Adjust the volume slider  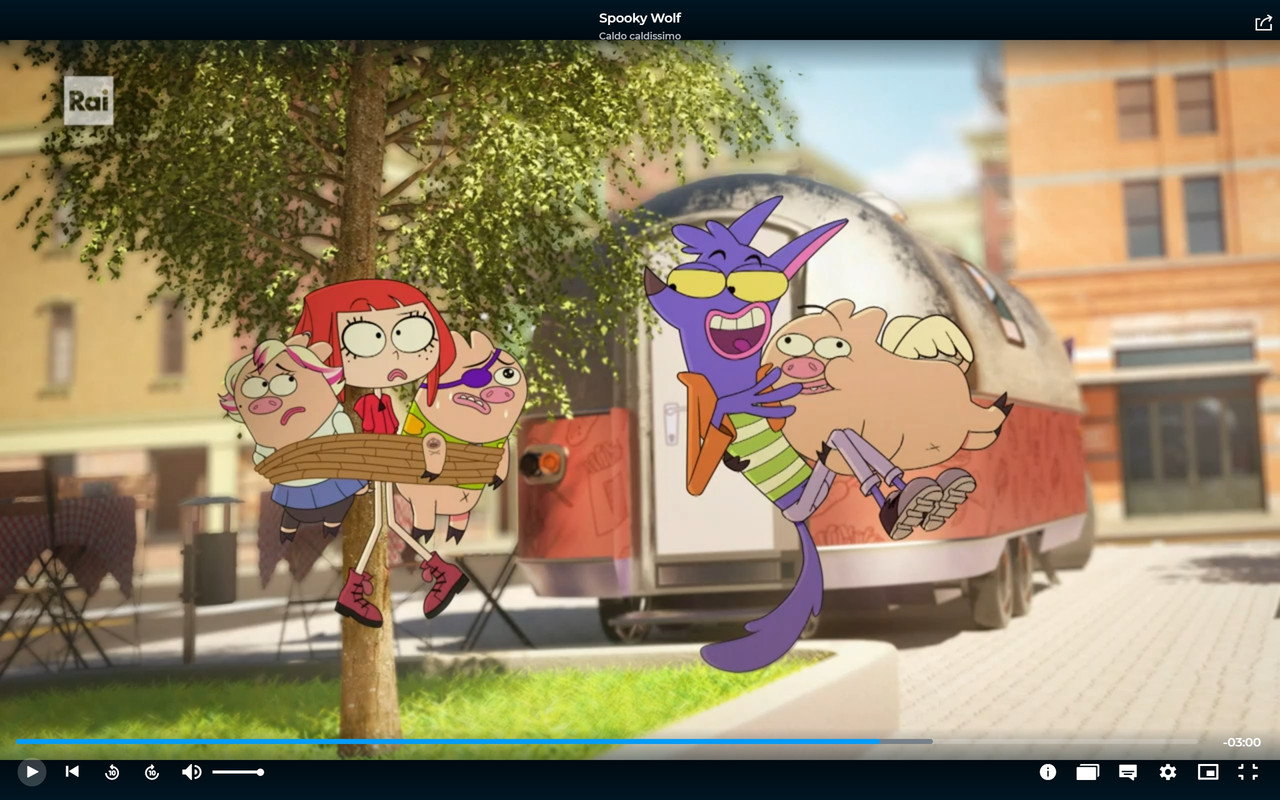[x=238, y=772]
